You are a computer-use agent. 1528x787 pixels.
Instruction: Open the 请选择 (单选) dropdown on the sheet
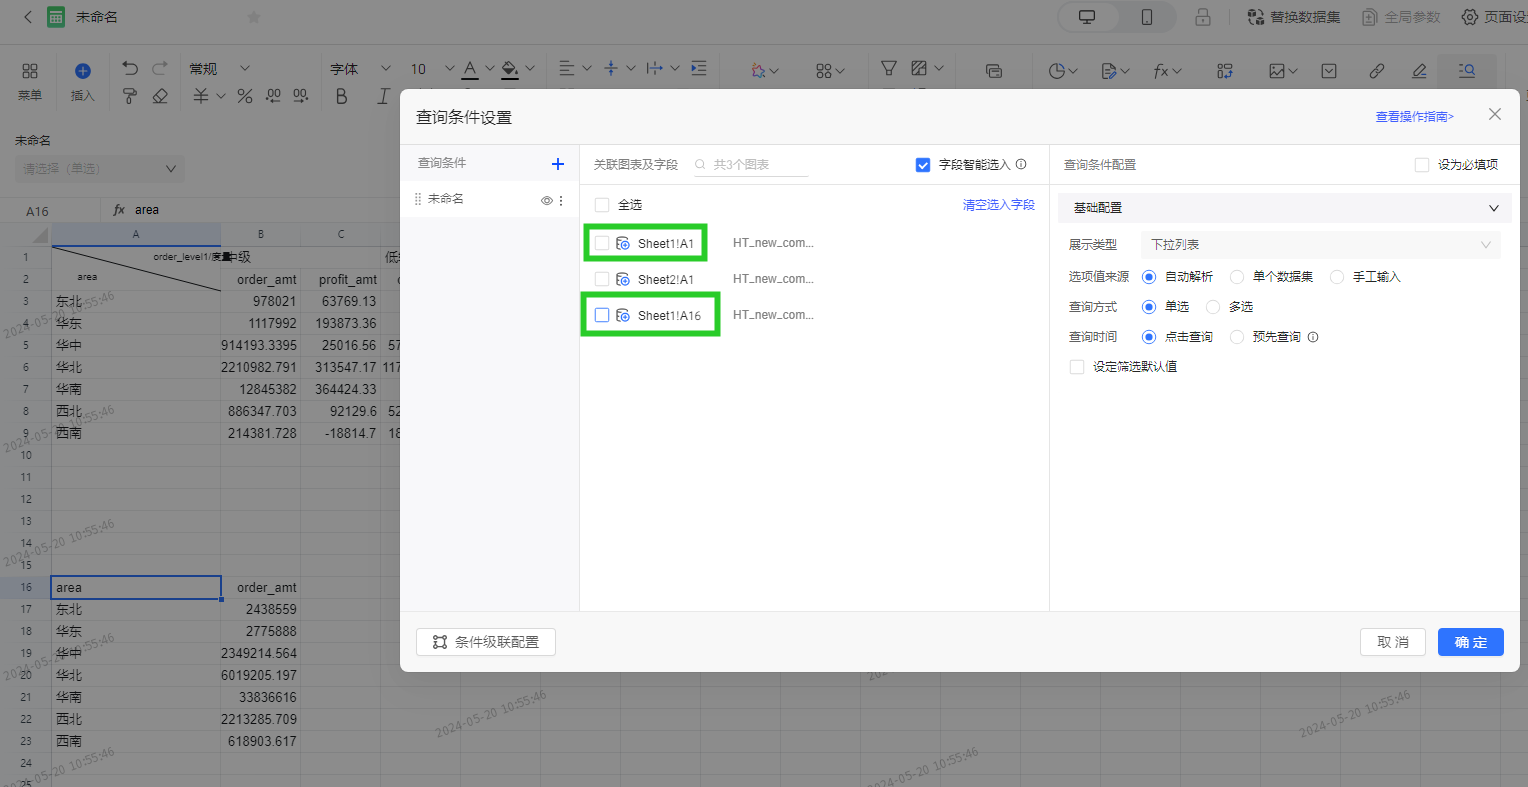[x=99, y=169]
